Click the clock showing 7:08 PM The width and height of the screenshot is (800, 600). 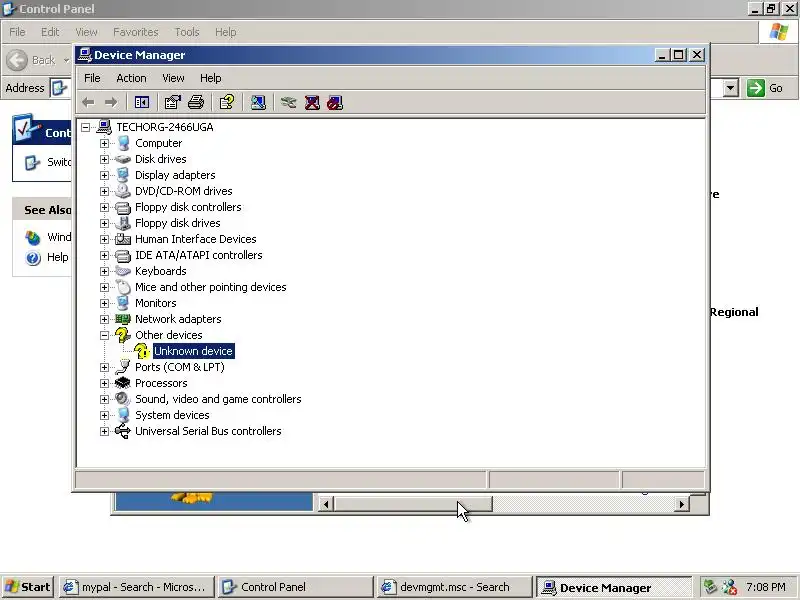click(x=765, y=587)
